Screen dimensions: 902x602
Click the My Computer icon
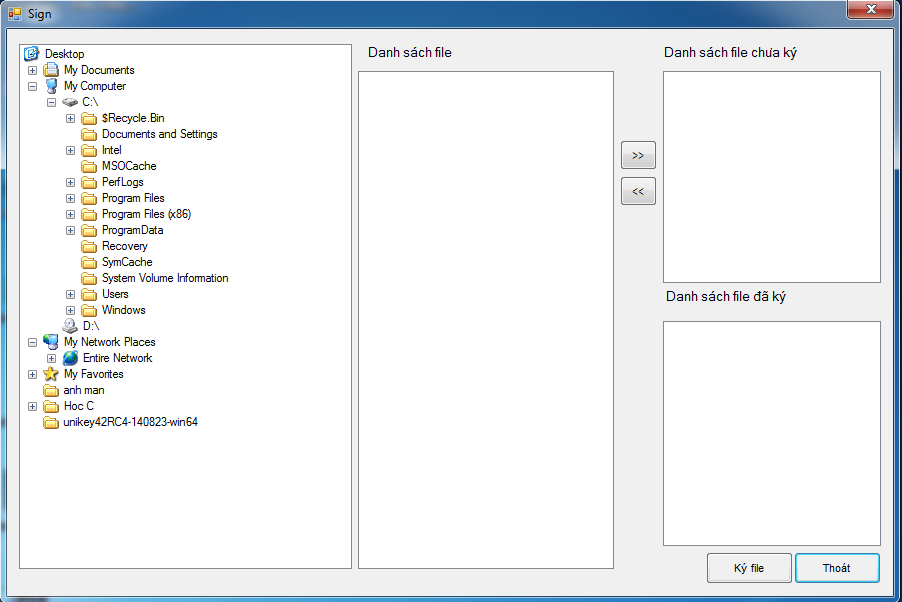tap(51, 86)
